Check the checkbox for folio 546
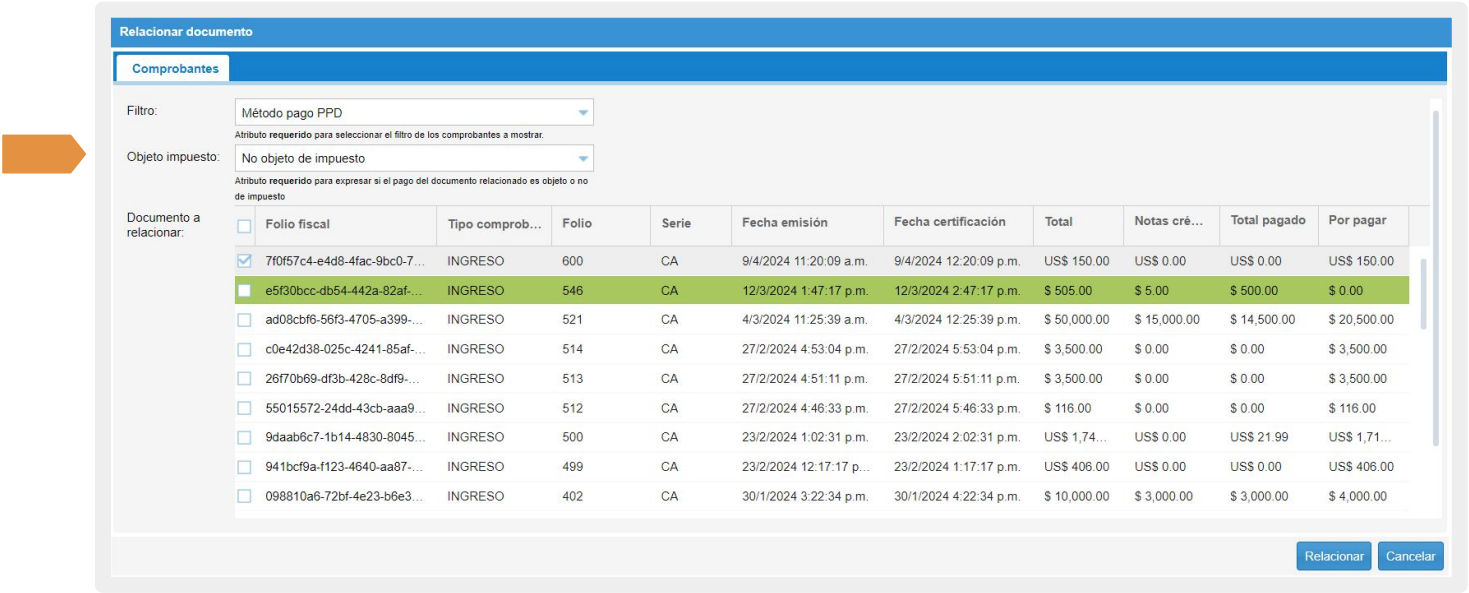 [245, 291]
